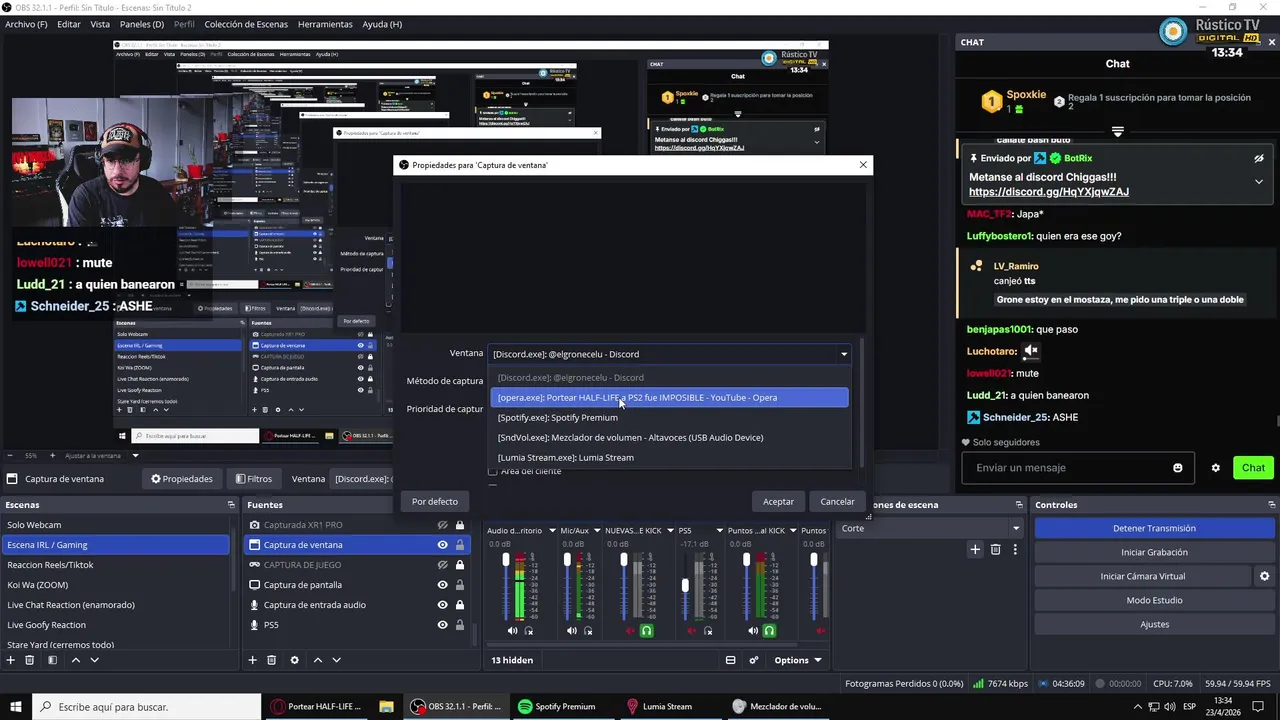Click Aceptar in the properties dialog
Viewport: 1280px width, 720px height.
coord(778,502)
